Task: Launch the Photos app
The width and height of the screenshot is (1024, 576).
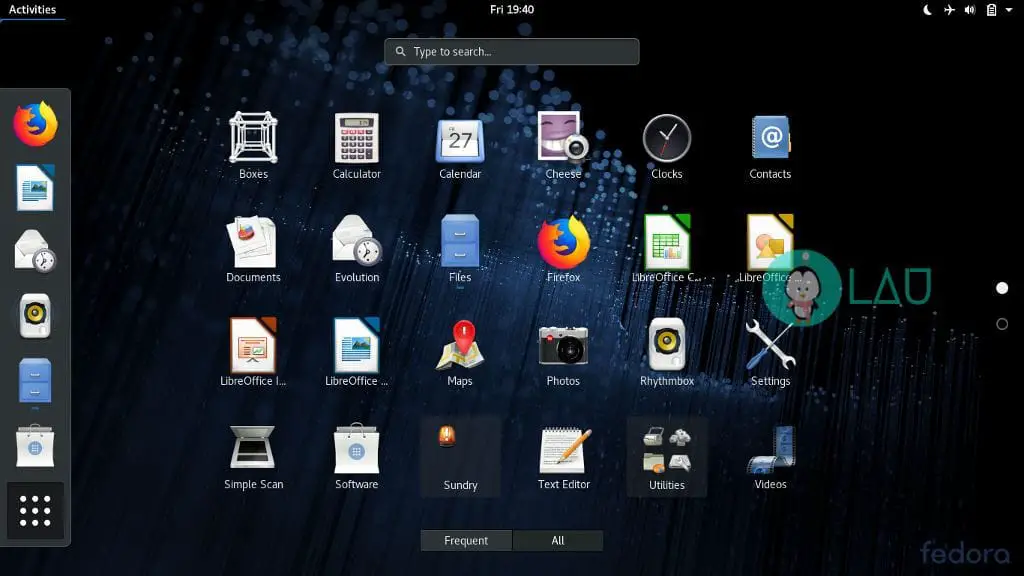Action: coord(563,352)
